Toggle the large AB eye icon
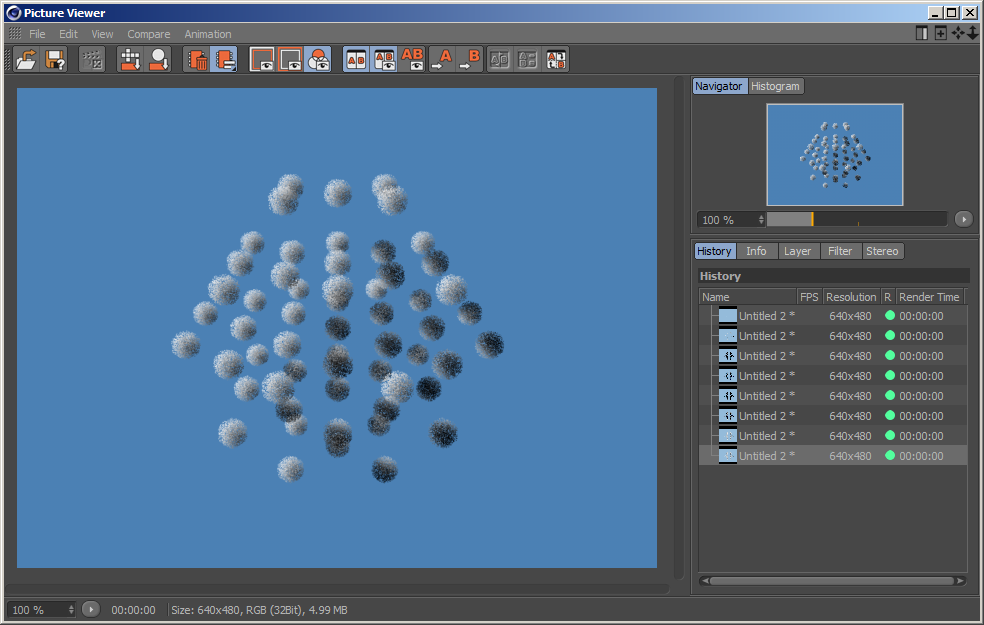Screen dimensions: 984x625 [x=412, y=60]
